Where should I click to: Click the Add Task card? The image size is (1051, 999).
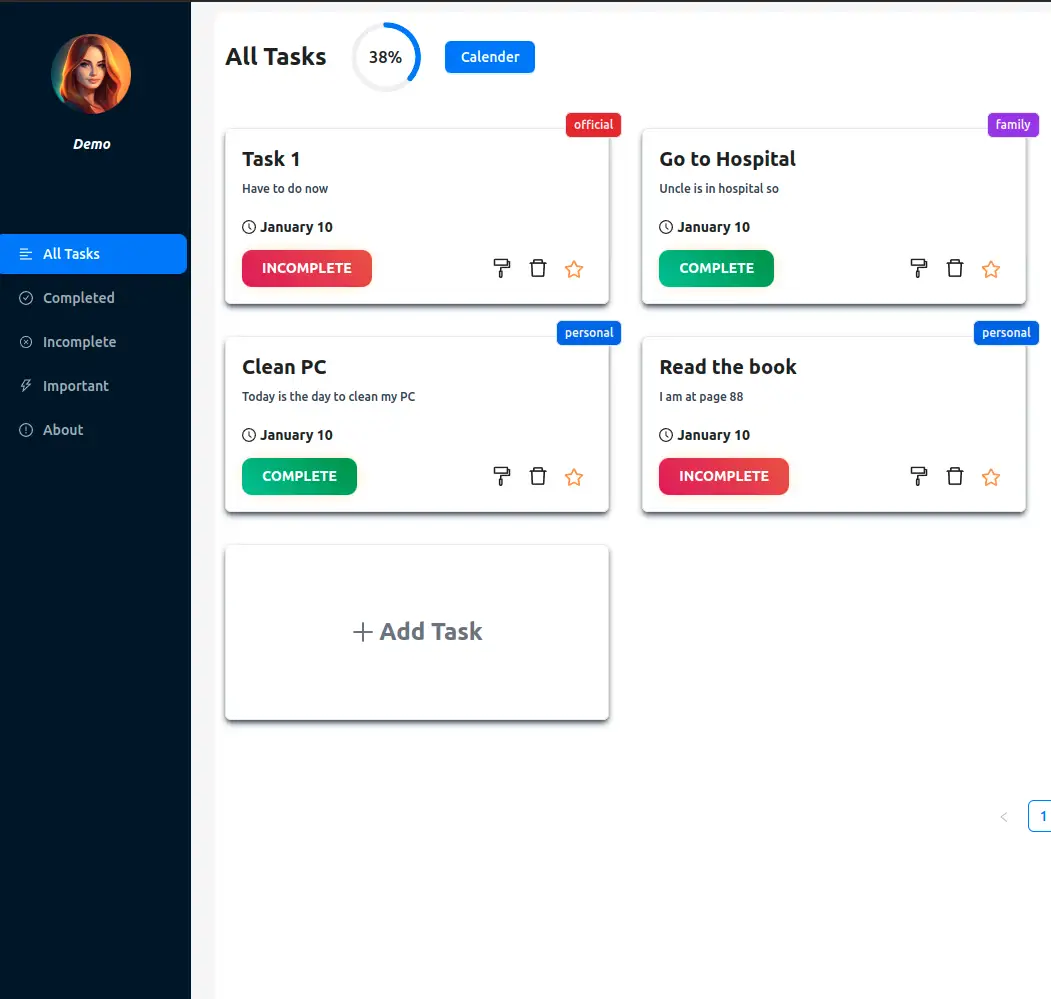[417, 632]
